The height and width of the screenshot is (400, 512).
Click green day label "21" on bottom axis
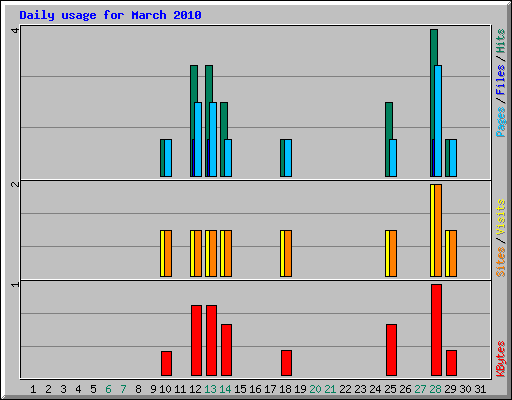click(330, 389)
